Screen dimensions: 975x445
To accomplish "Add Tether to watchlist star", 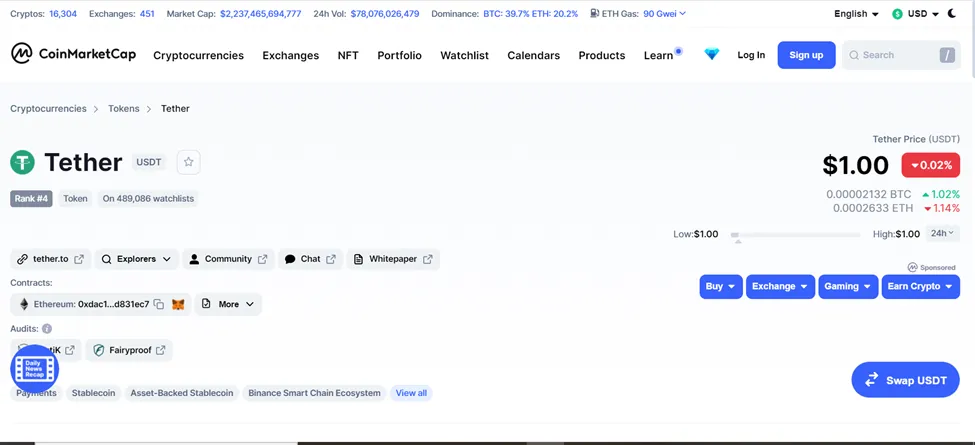I will tap(188, 162).
